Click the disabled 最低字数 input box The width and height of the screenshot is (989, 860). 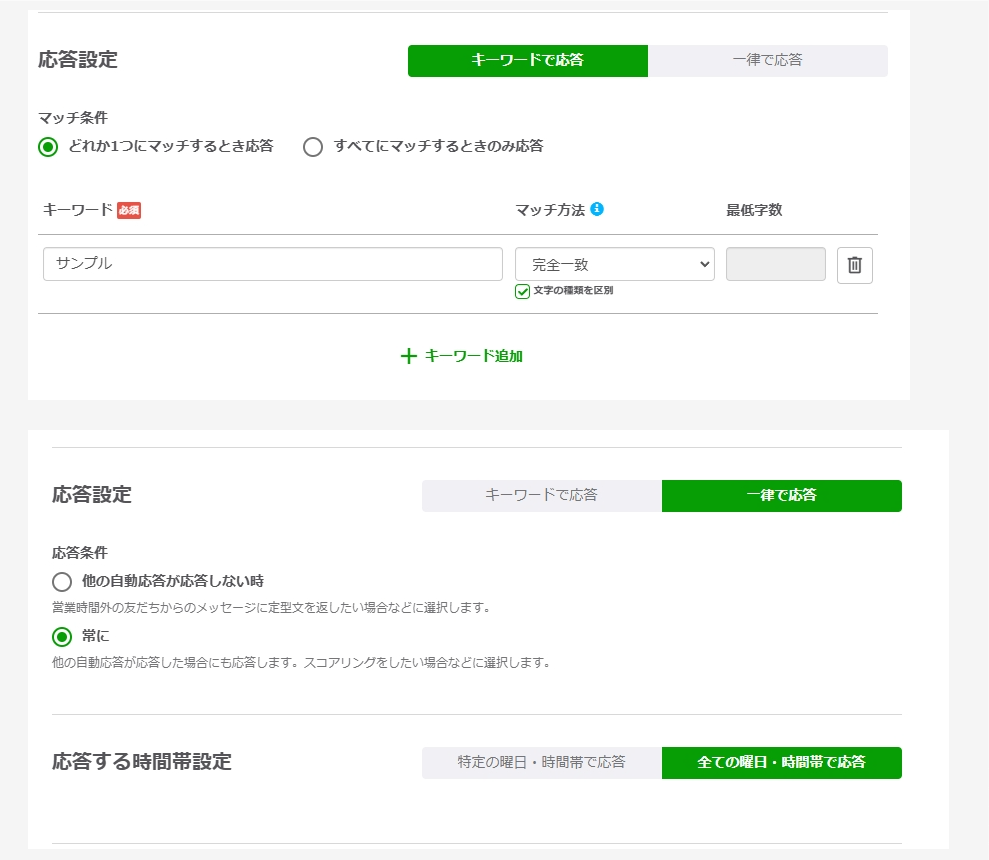coord(775,265)
